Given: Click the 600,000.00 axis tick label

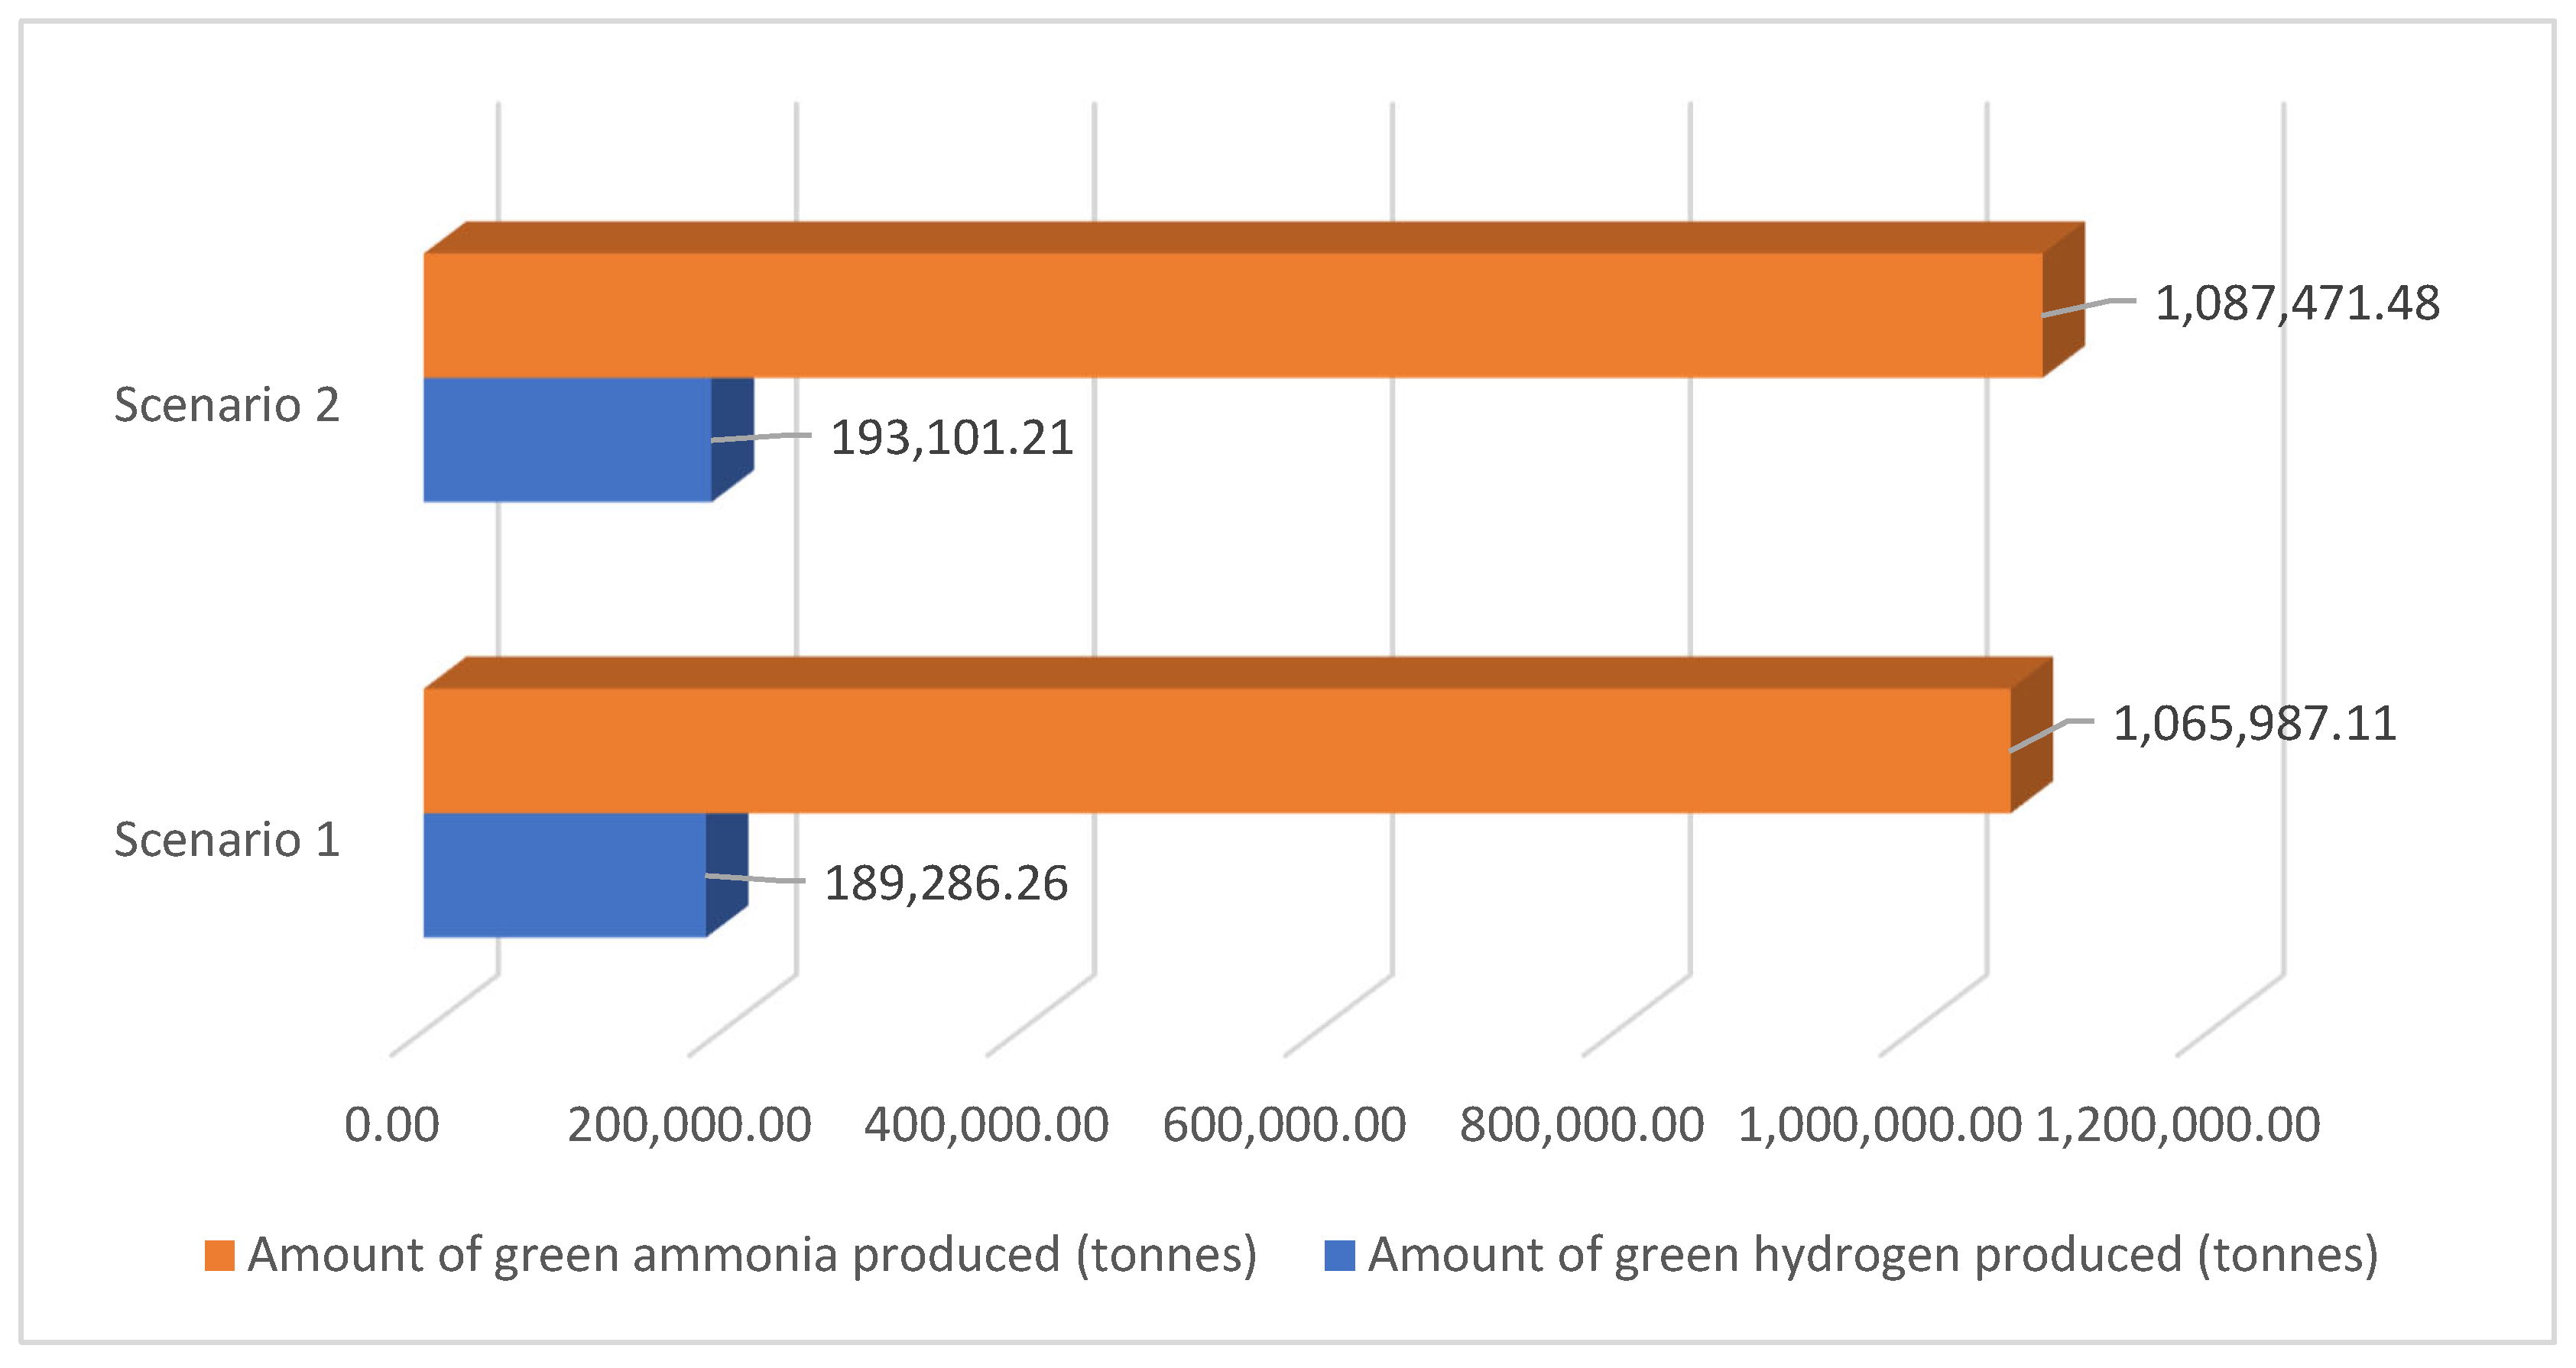Looking at the screenshot, I should 1284,1125.
